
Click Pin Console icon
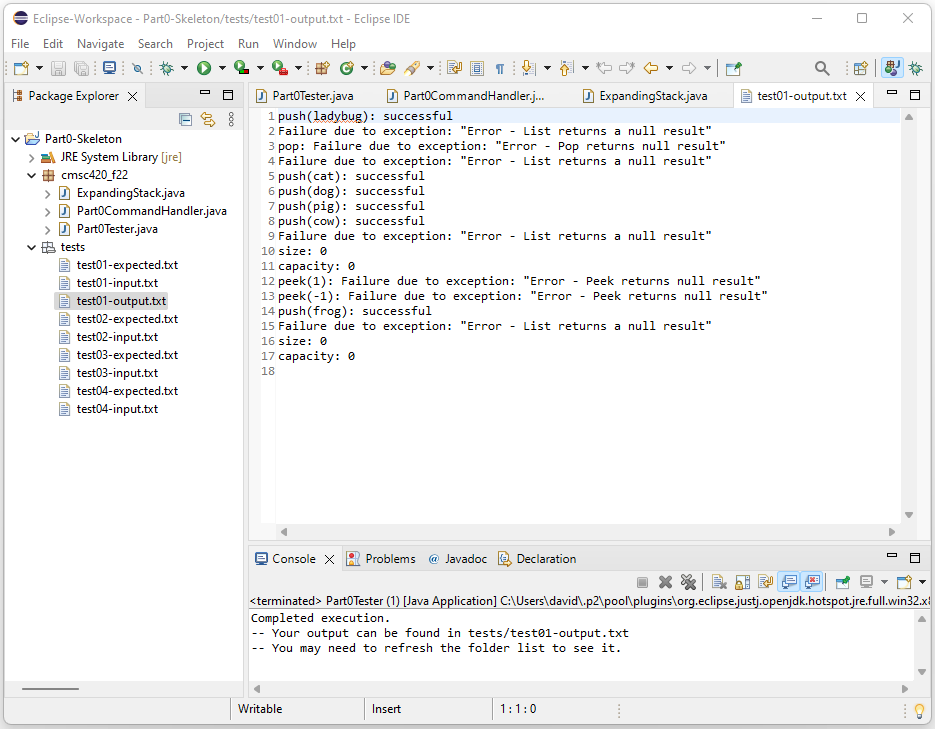coord(843,582)
